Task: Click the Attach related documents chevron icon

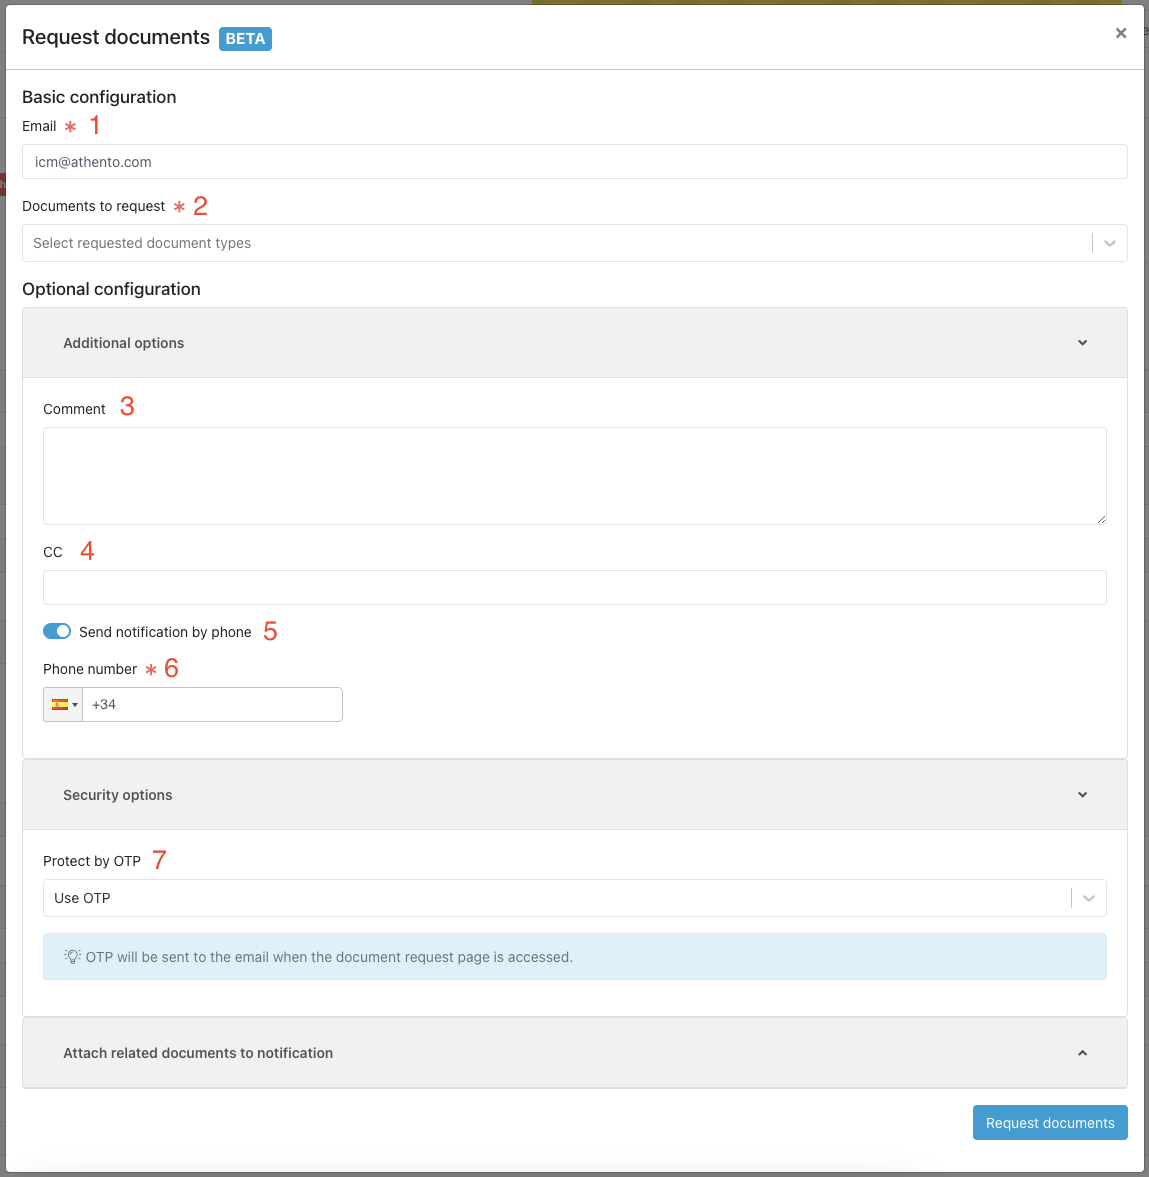Action: point(1082,1053)
